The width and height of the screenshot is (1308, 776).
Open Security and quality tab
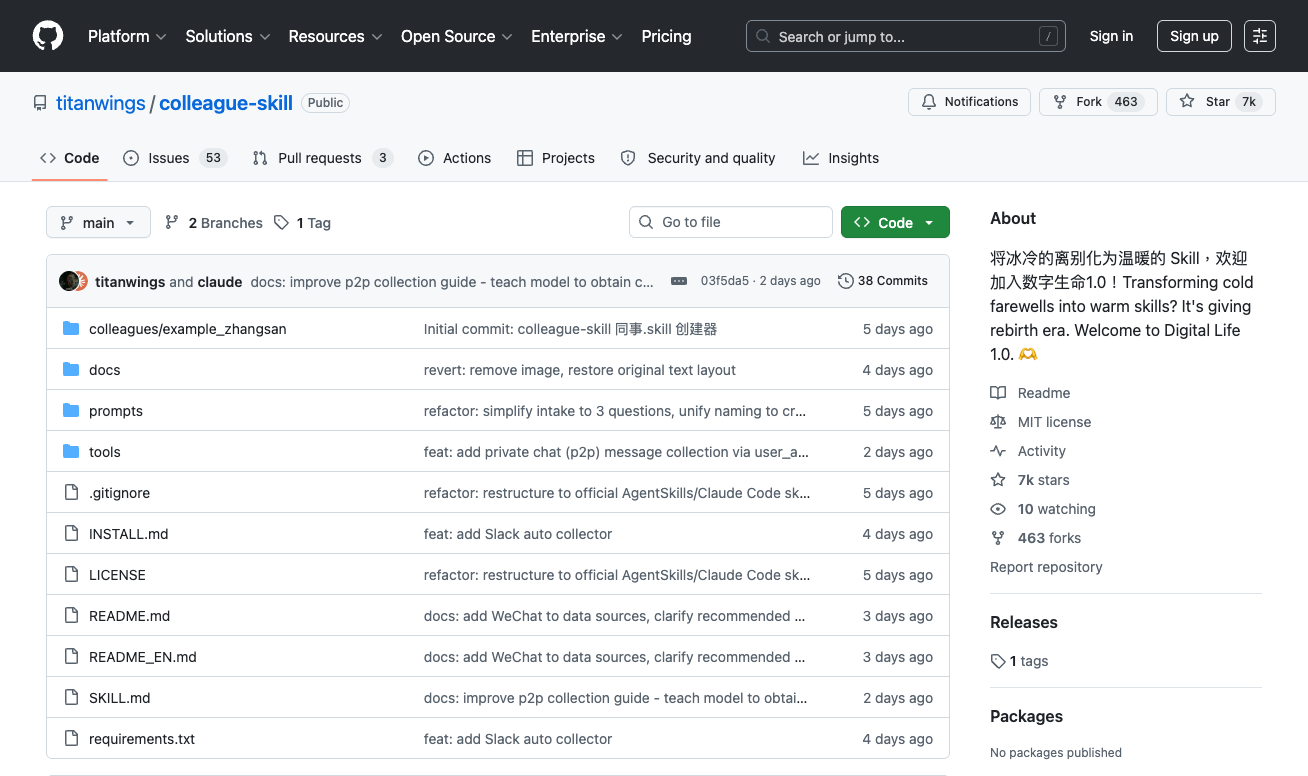pos(697,158)
